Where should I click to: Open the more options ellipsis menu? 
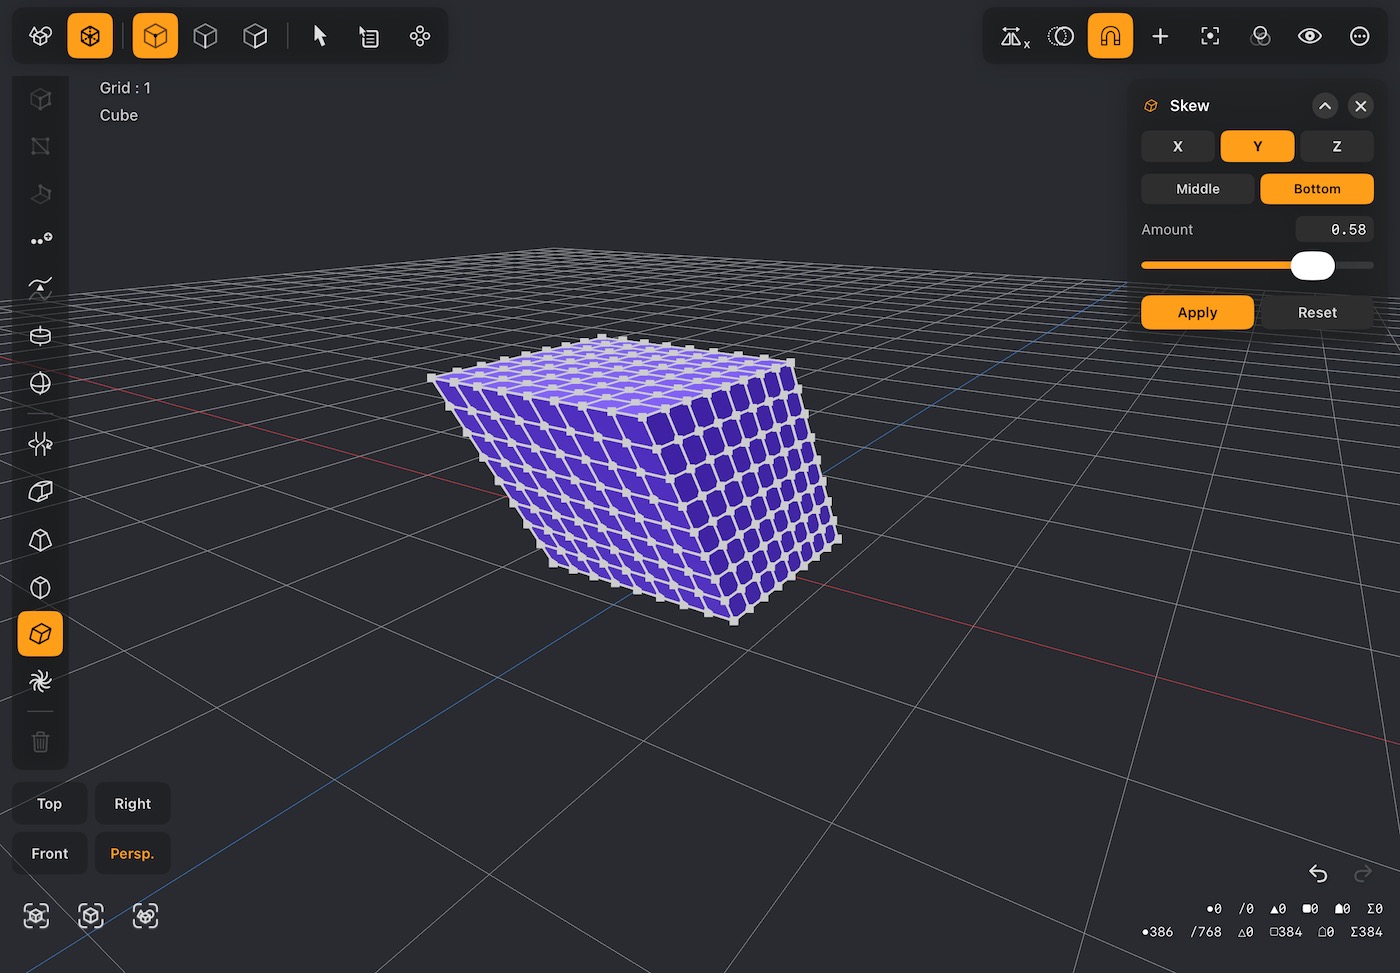point(1360,36)
